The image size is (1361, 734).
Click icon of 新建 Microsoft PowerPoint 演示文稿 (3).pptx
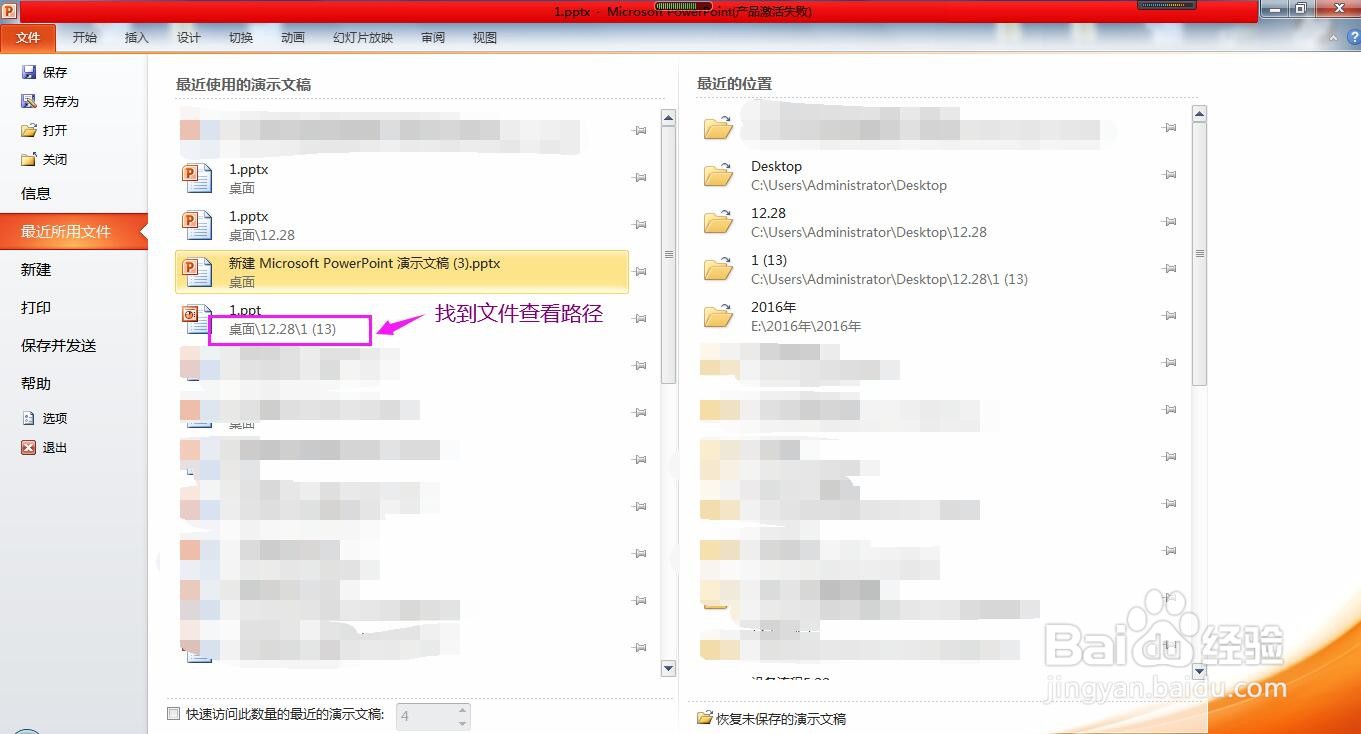[197, 272]
